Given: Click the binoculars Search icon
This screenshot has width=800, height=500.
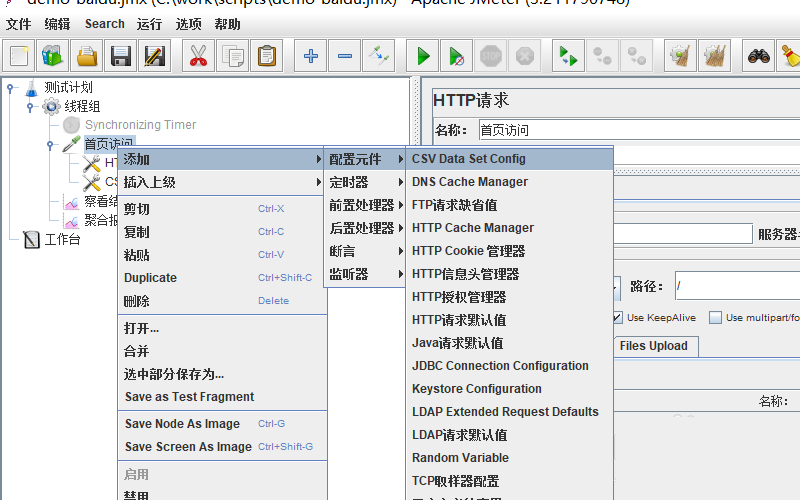Looking at the screenshot, I should (x=759, y=56).
